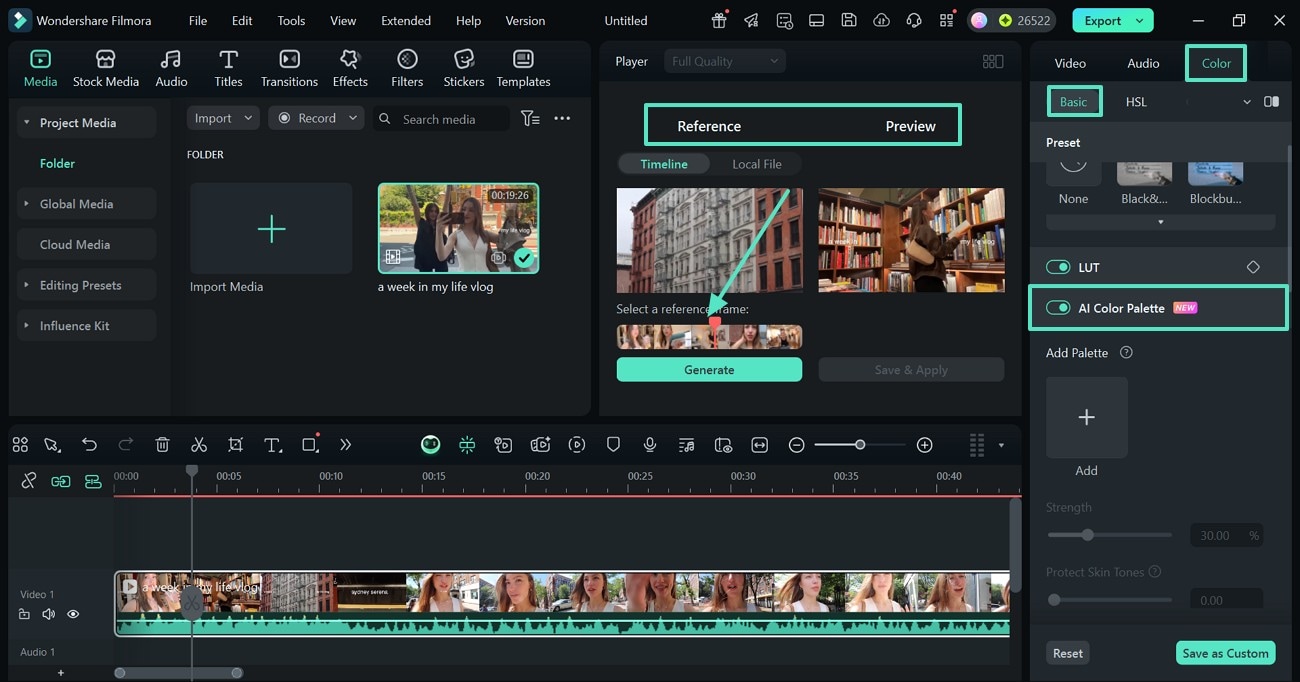Viewport: 1300px width, 682px height.
Task: Click the delete trash icon
Action: (x=163, y=445)
